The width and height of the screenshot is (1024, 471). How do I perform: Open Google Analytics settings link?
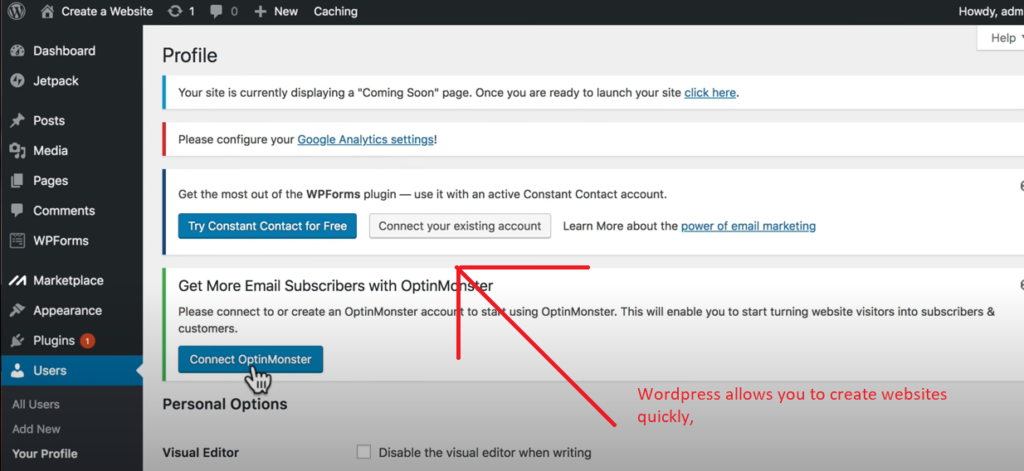click(x=365, y=140)
